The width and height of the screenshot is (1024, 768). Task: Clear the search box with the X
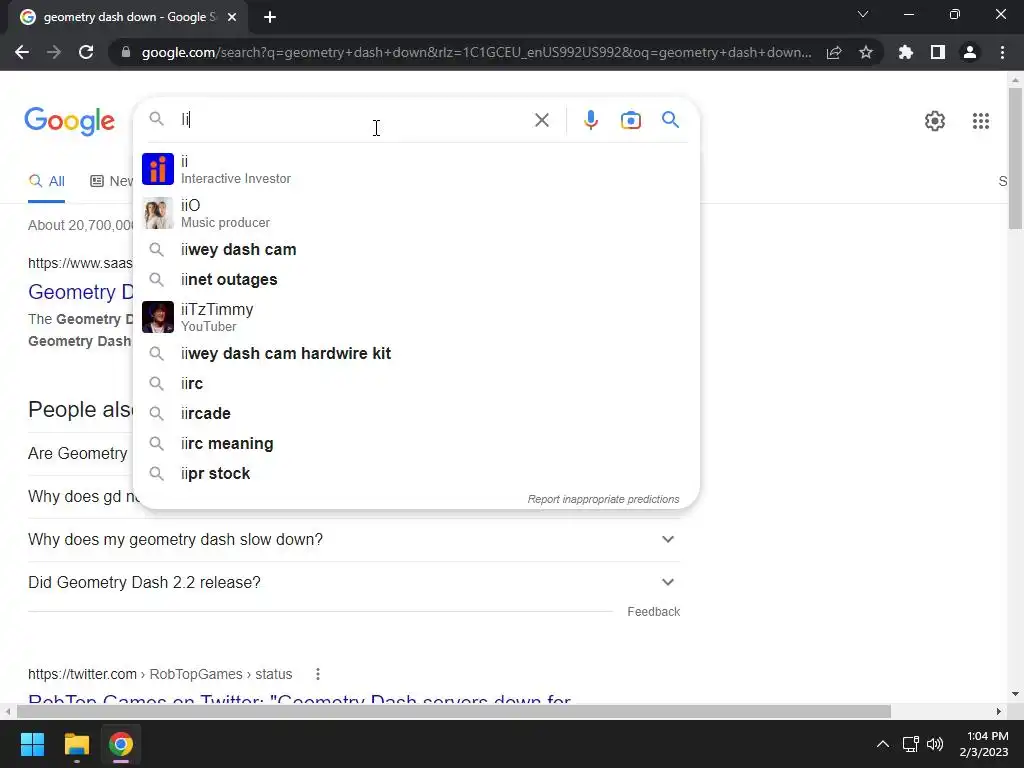pyautogui.click(x=541, y=120)
